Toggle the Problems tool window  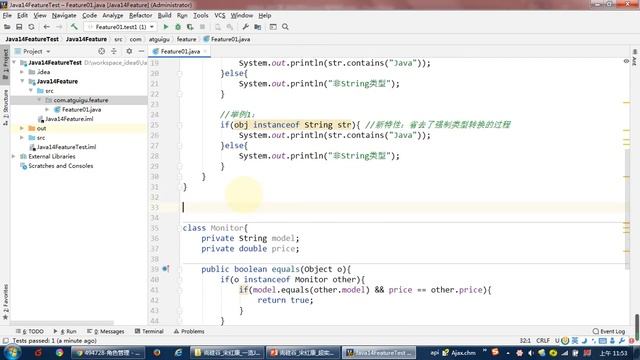(x=189, y=331)
